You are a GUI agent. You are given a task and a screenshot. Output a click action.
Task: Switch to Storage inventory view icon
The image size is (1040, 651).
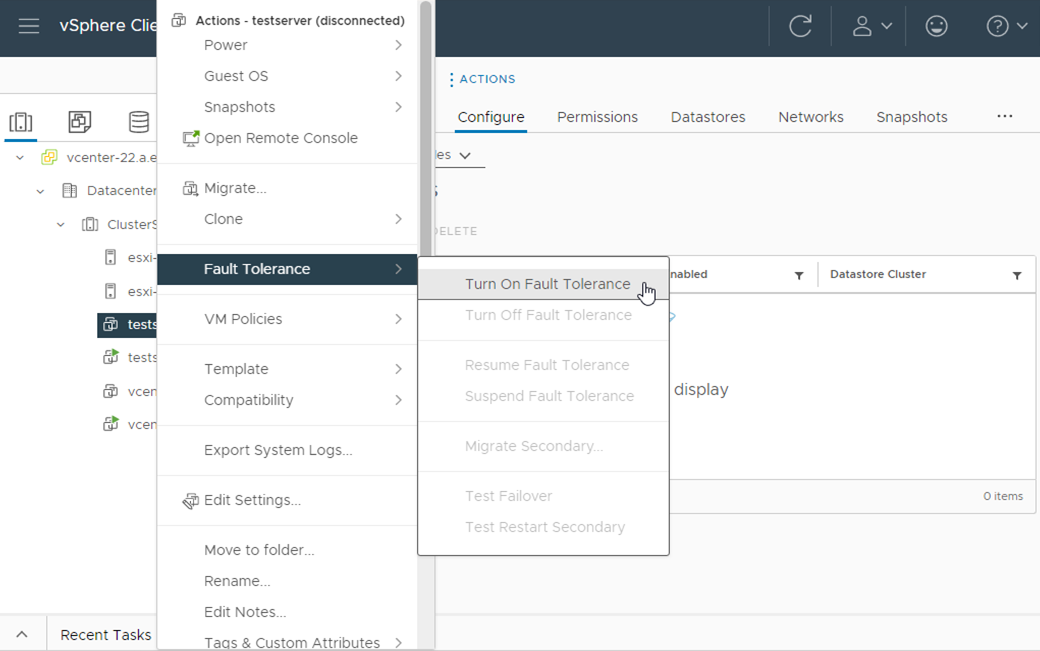click(139, 122)
